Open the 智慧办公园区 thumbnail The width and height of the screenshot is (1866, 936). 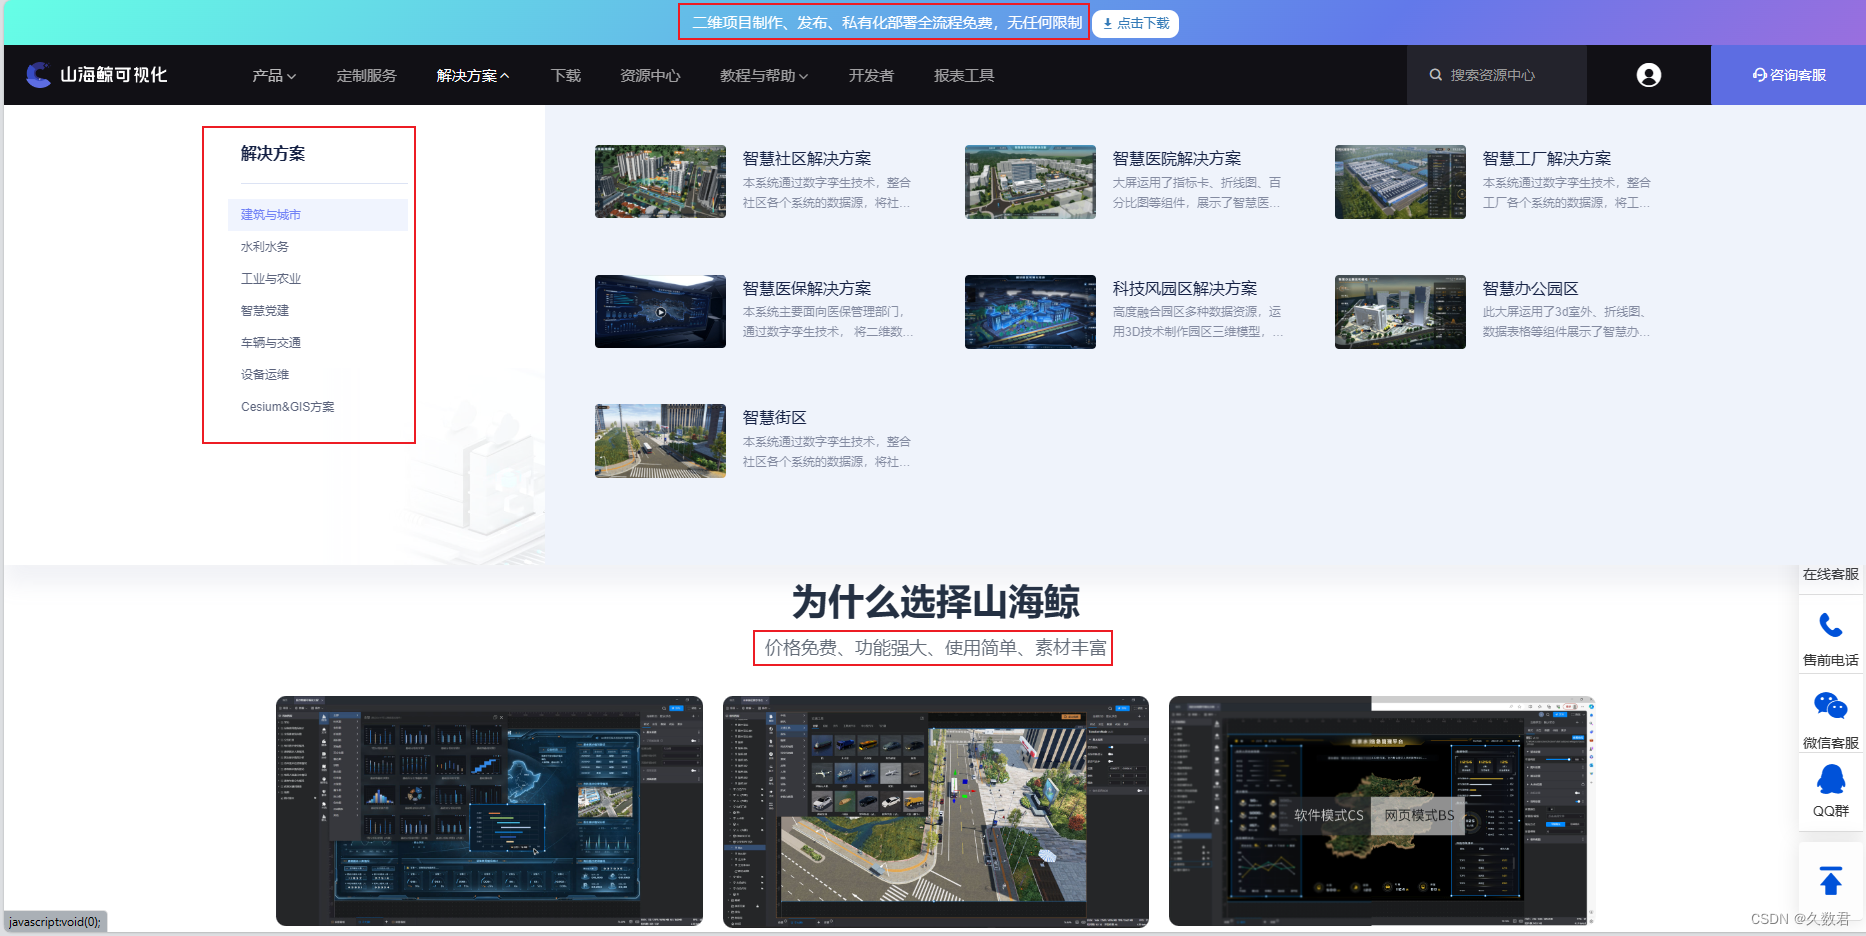coord(1400,312)
